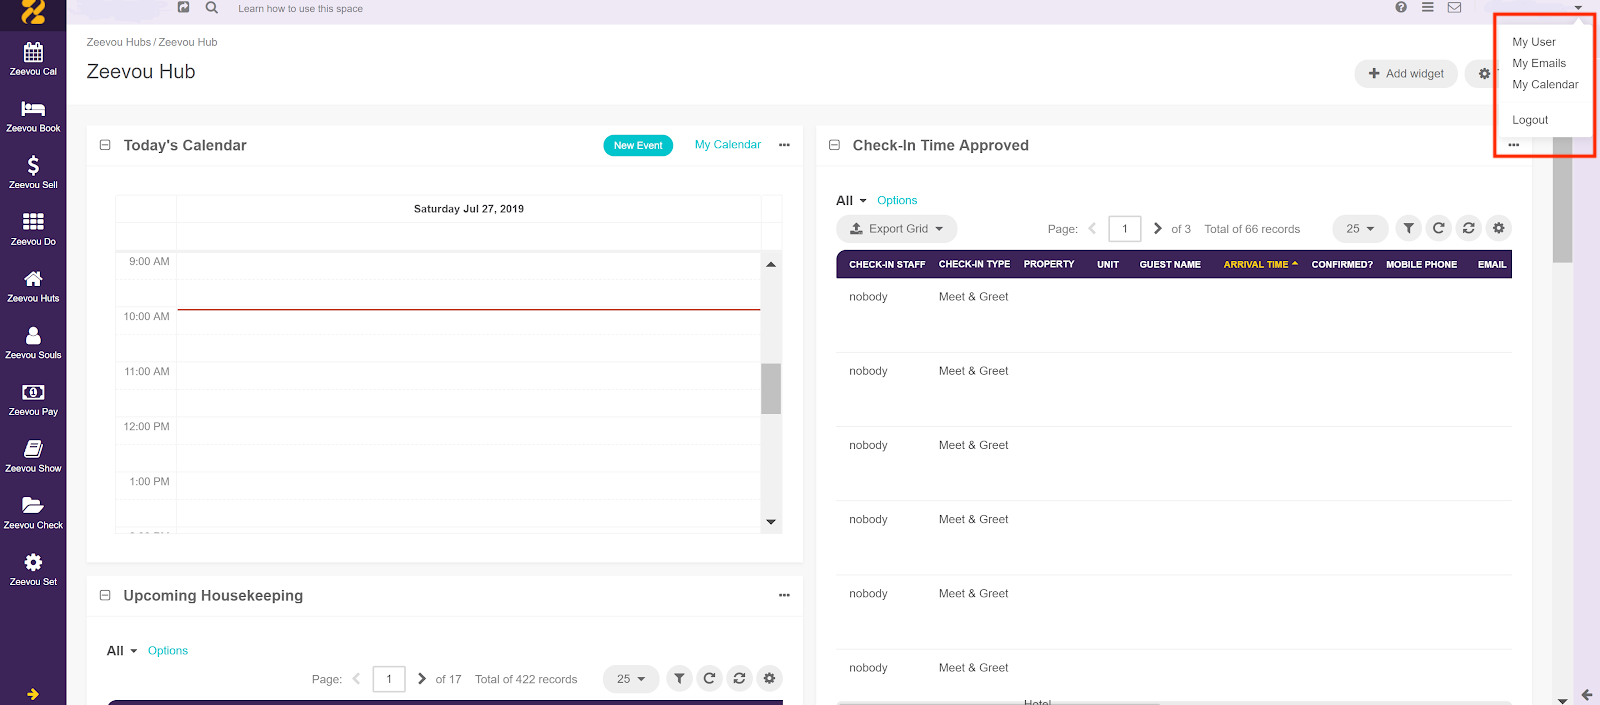Open Zeevou Book in the sidebar
Image resolution: width=1600 pixels, height=705 pixels.
pyautogui.click(x=33, y=115)
